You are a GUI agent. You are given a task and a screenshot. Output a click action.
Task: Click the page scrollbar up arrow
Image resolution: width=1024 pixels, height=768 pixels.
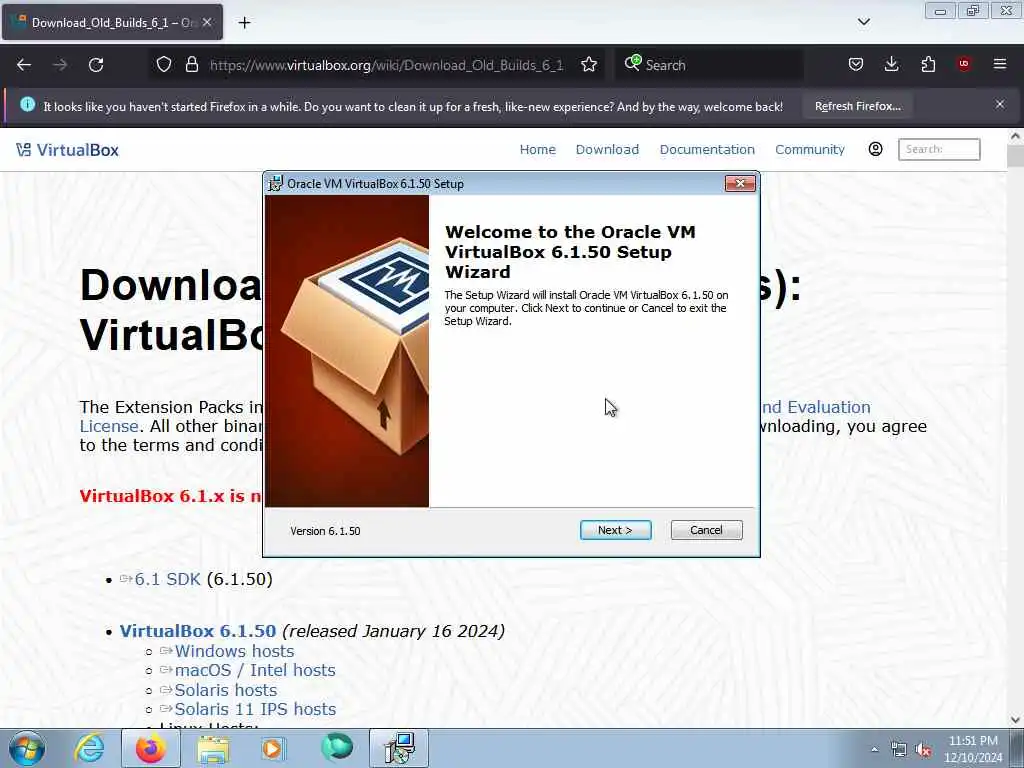coord(1015,136)
